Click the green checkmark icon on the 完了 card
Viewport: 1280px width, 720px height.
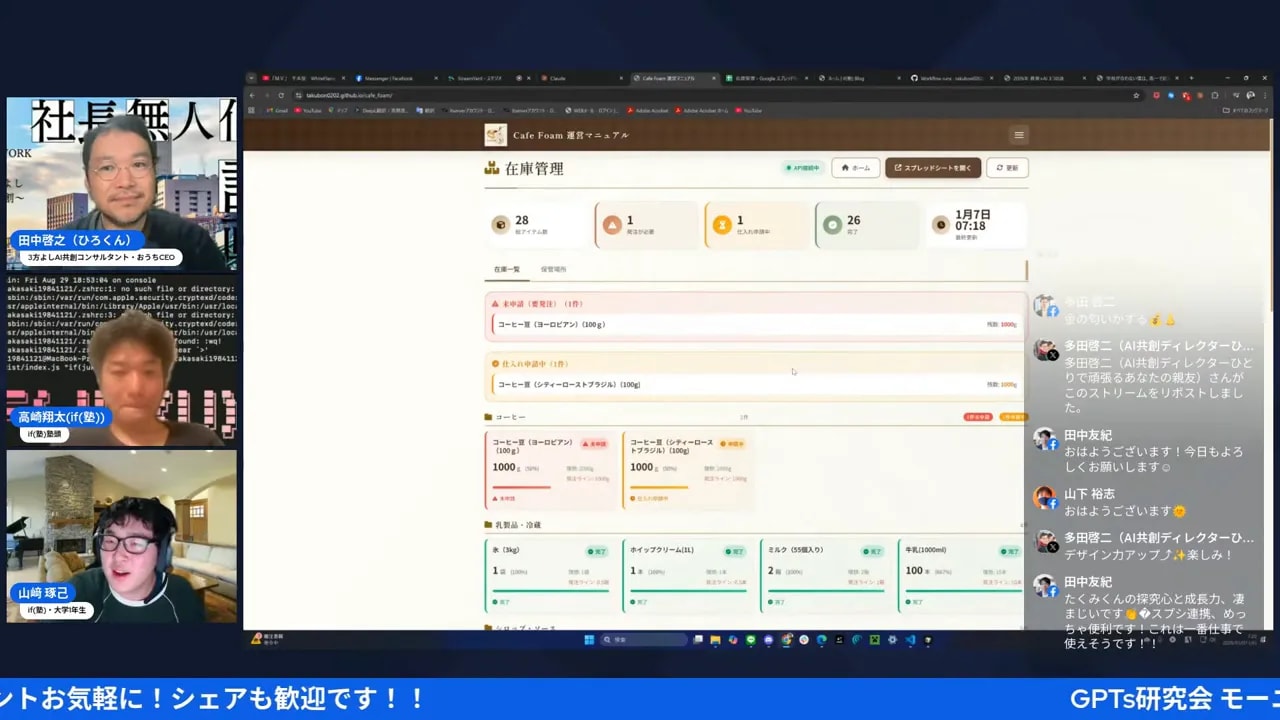(x=833, y=224)
